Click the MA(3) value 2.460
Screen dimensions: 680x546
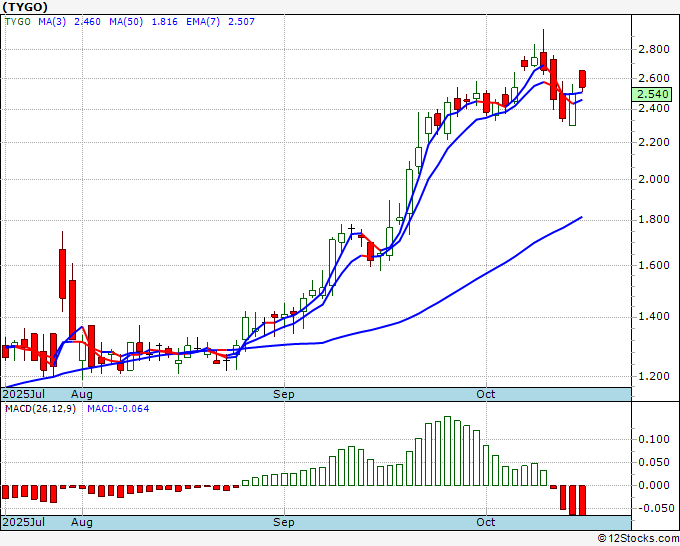pyautogui.click(x=87, y=22)
